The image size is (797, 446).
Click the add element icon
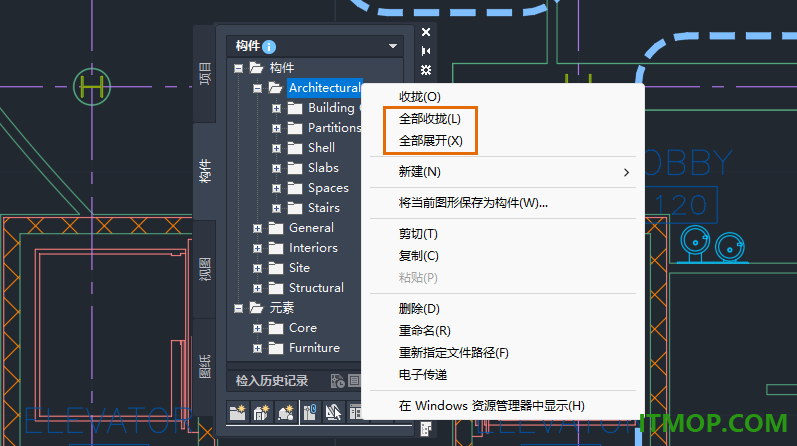pos(286,412)
